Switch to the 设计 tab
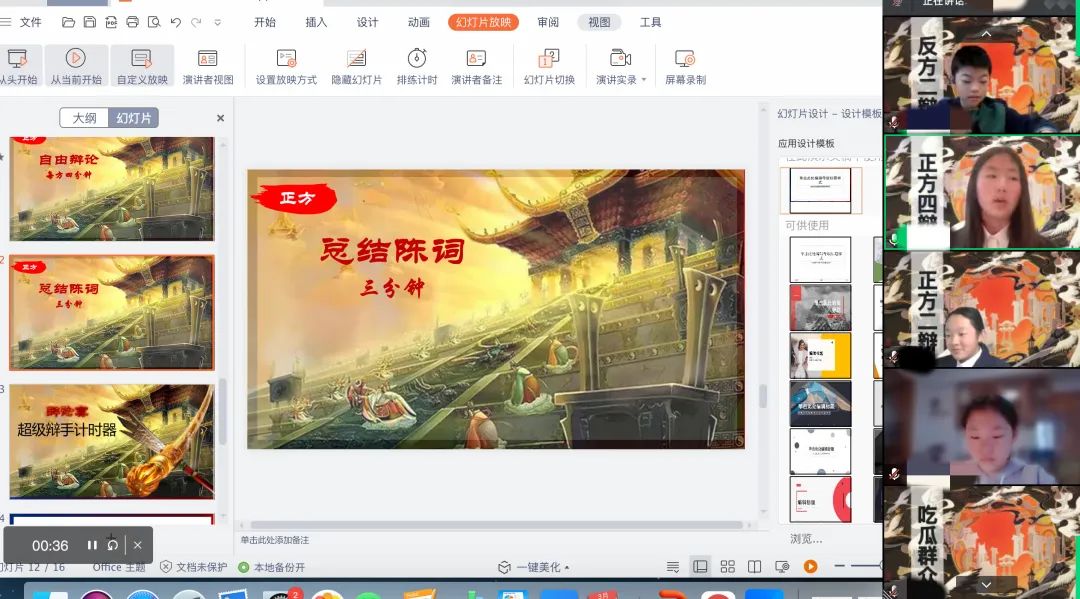Viewport: 1080px width, 599px height. pyautogui.click(x=367, y=22)
